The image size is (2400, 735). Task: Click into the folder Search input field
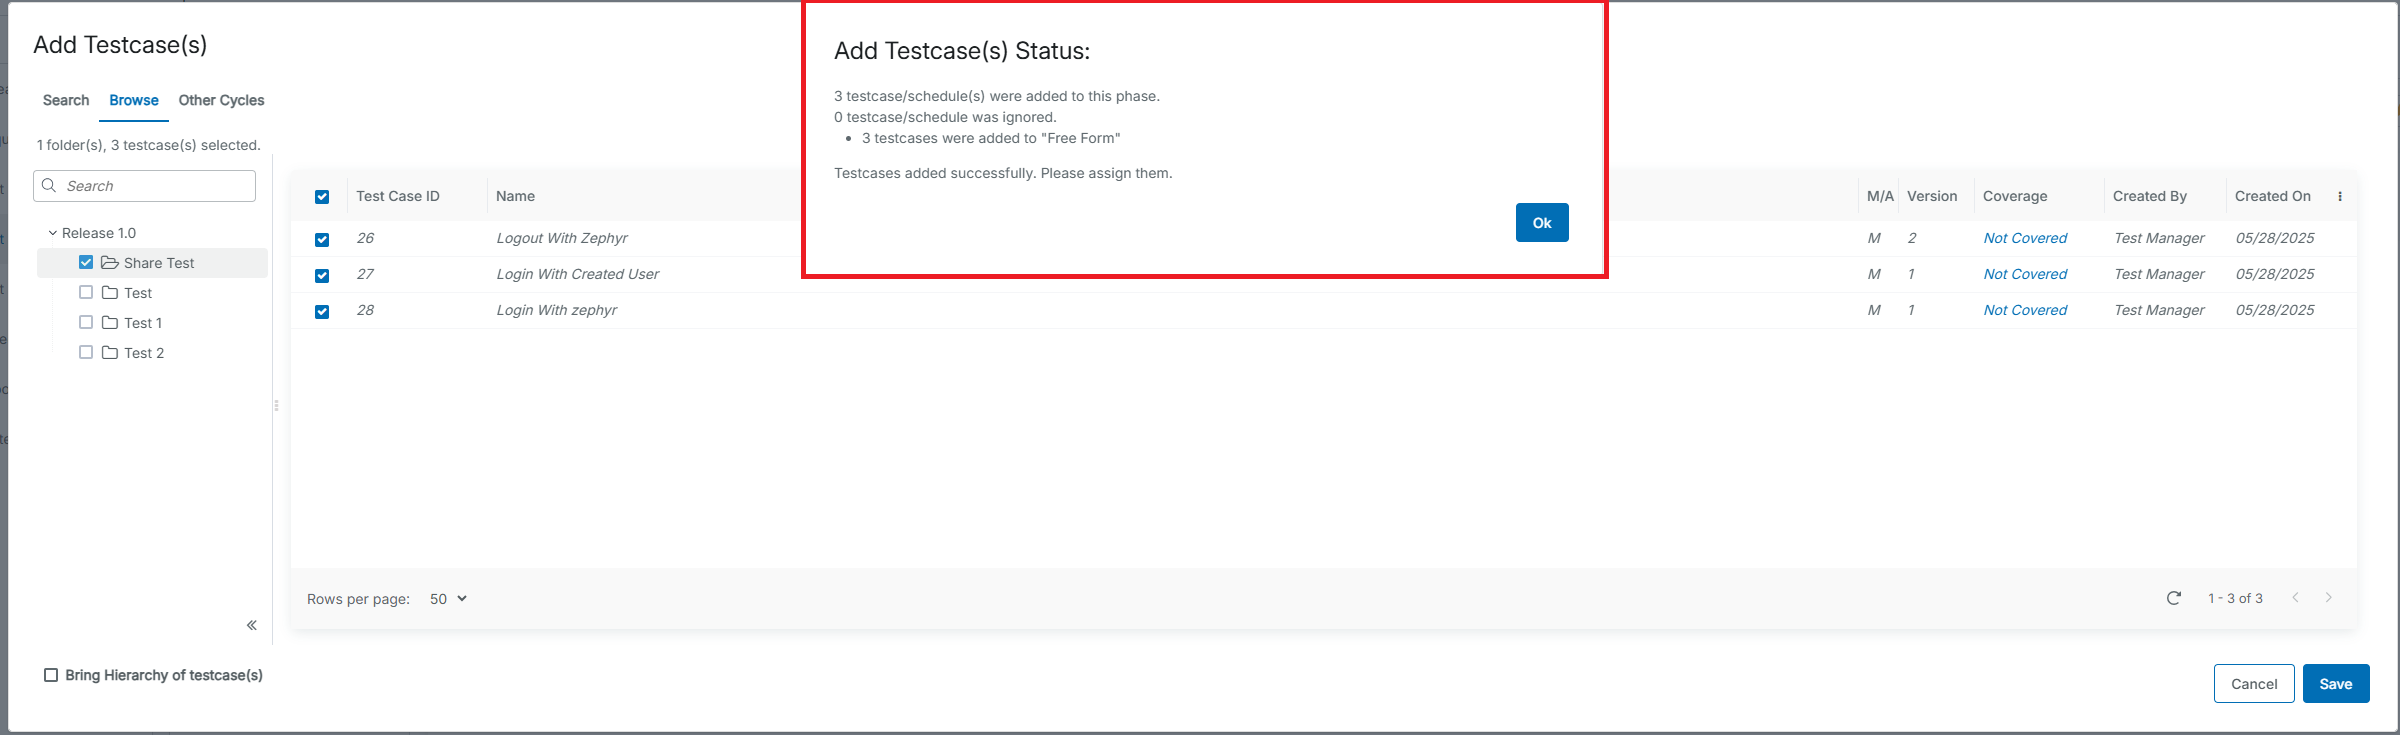tap(155, 186)
